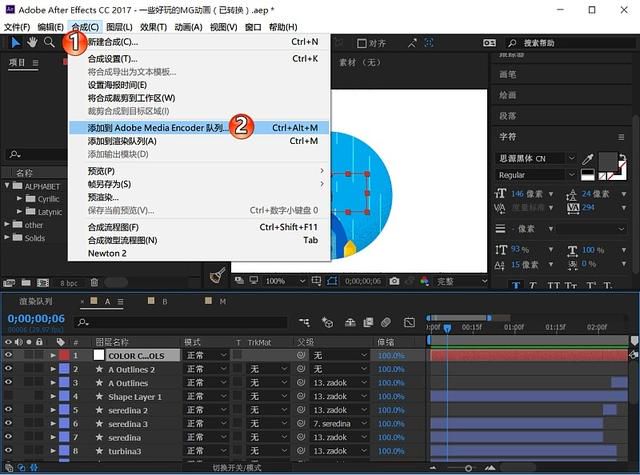This screenshot has height=475, width=640.
Task: Open 文件(F) menu
Action: pyautogui.click(x=17, y=27)
